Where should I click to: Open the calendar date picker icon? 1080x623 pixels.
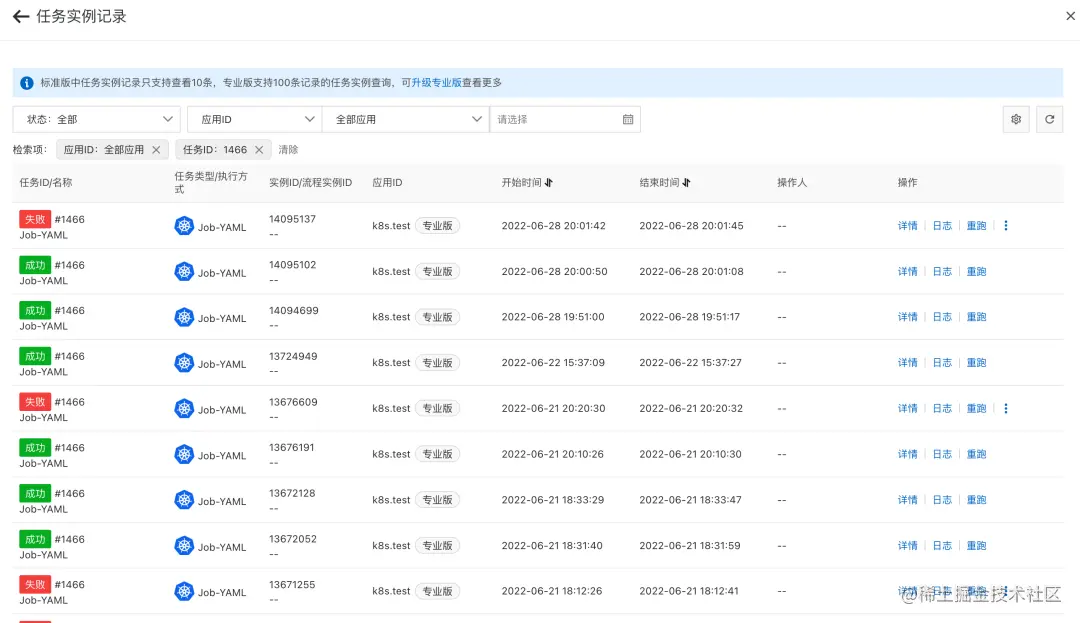click(x=627, y=119)
